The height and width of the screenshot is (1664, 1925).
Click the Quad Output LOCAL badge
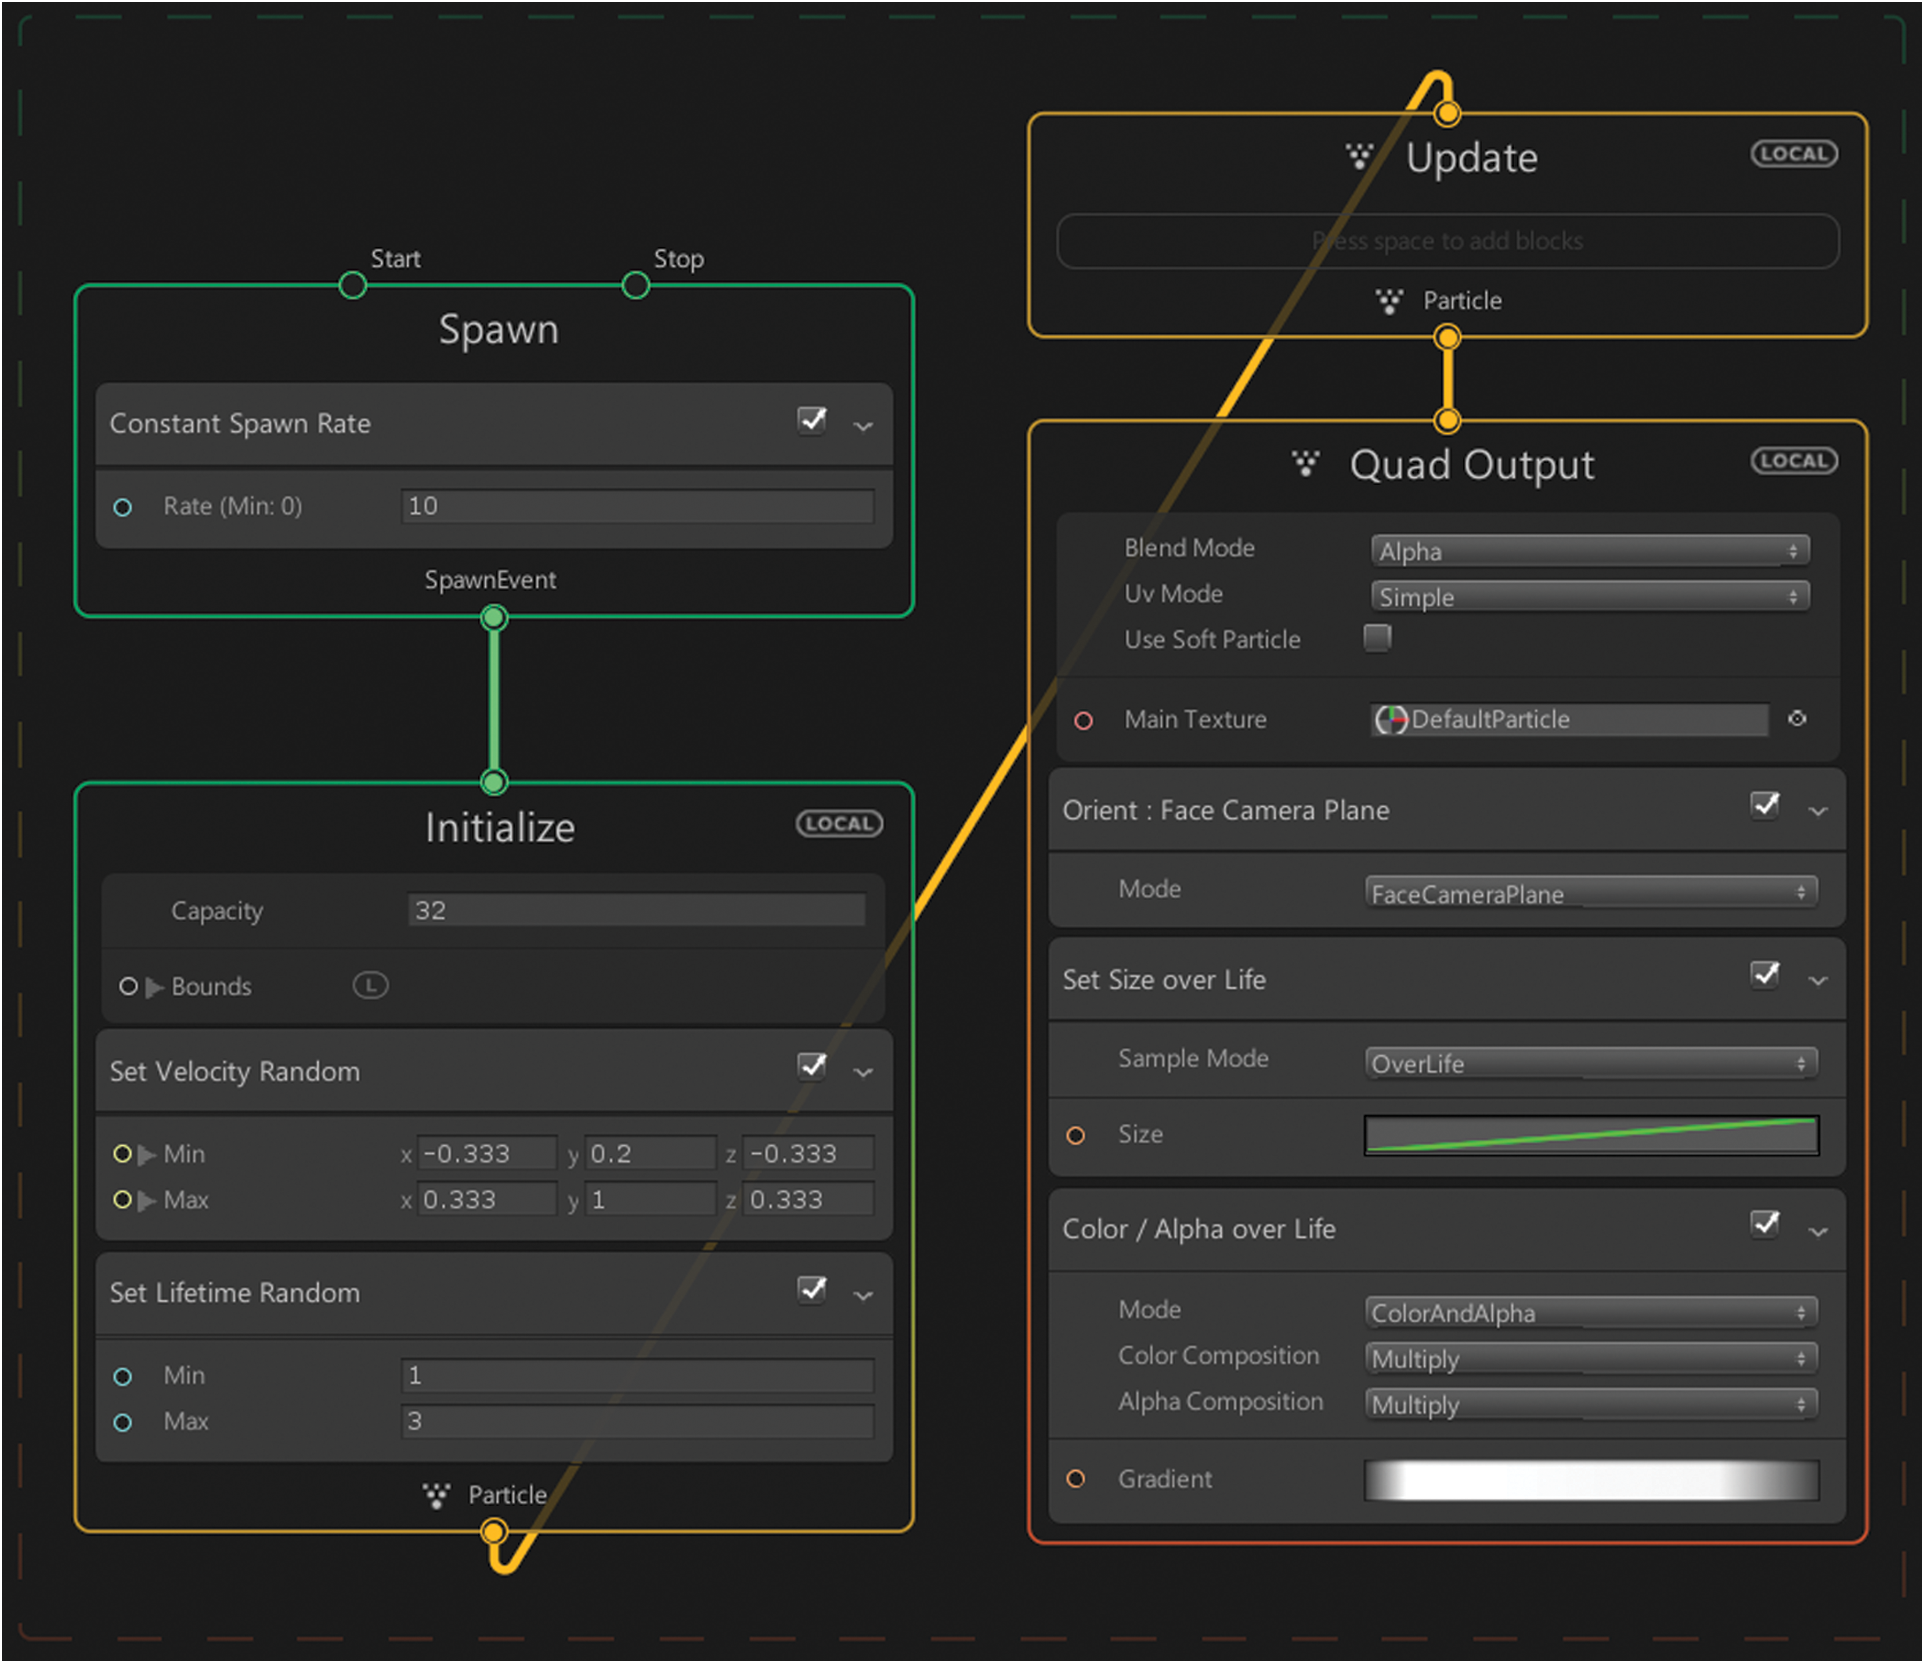pos(1794,461)
